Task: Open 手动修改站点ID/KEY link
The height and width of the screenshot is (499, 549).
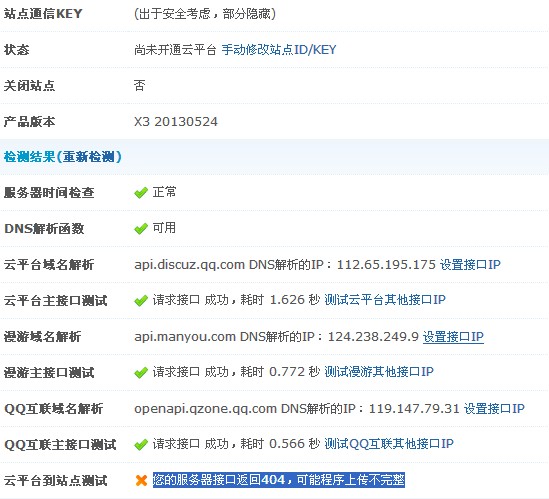Action: coord(279,50)
